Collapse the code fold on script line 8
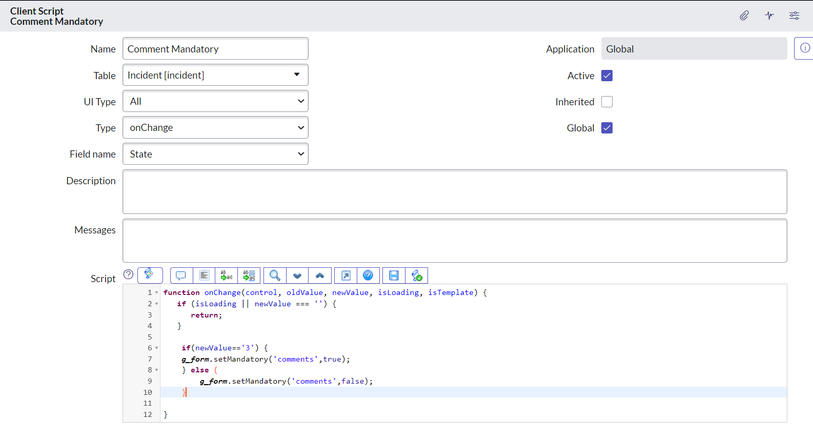Screen dimensions: 813x431 click(x=157, y=370)
